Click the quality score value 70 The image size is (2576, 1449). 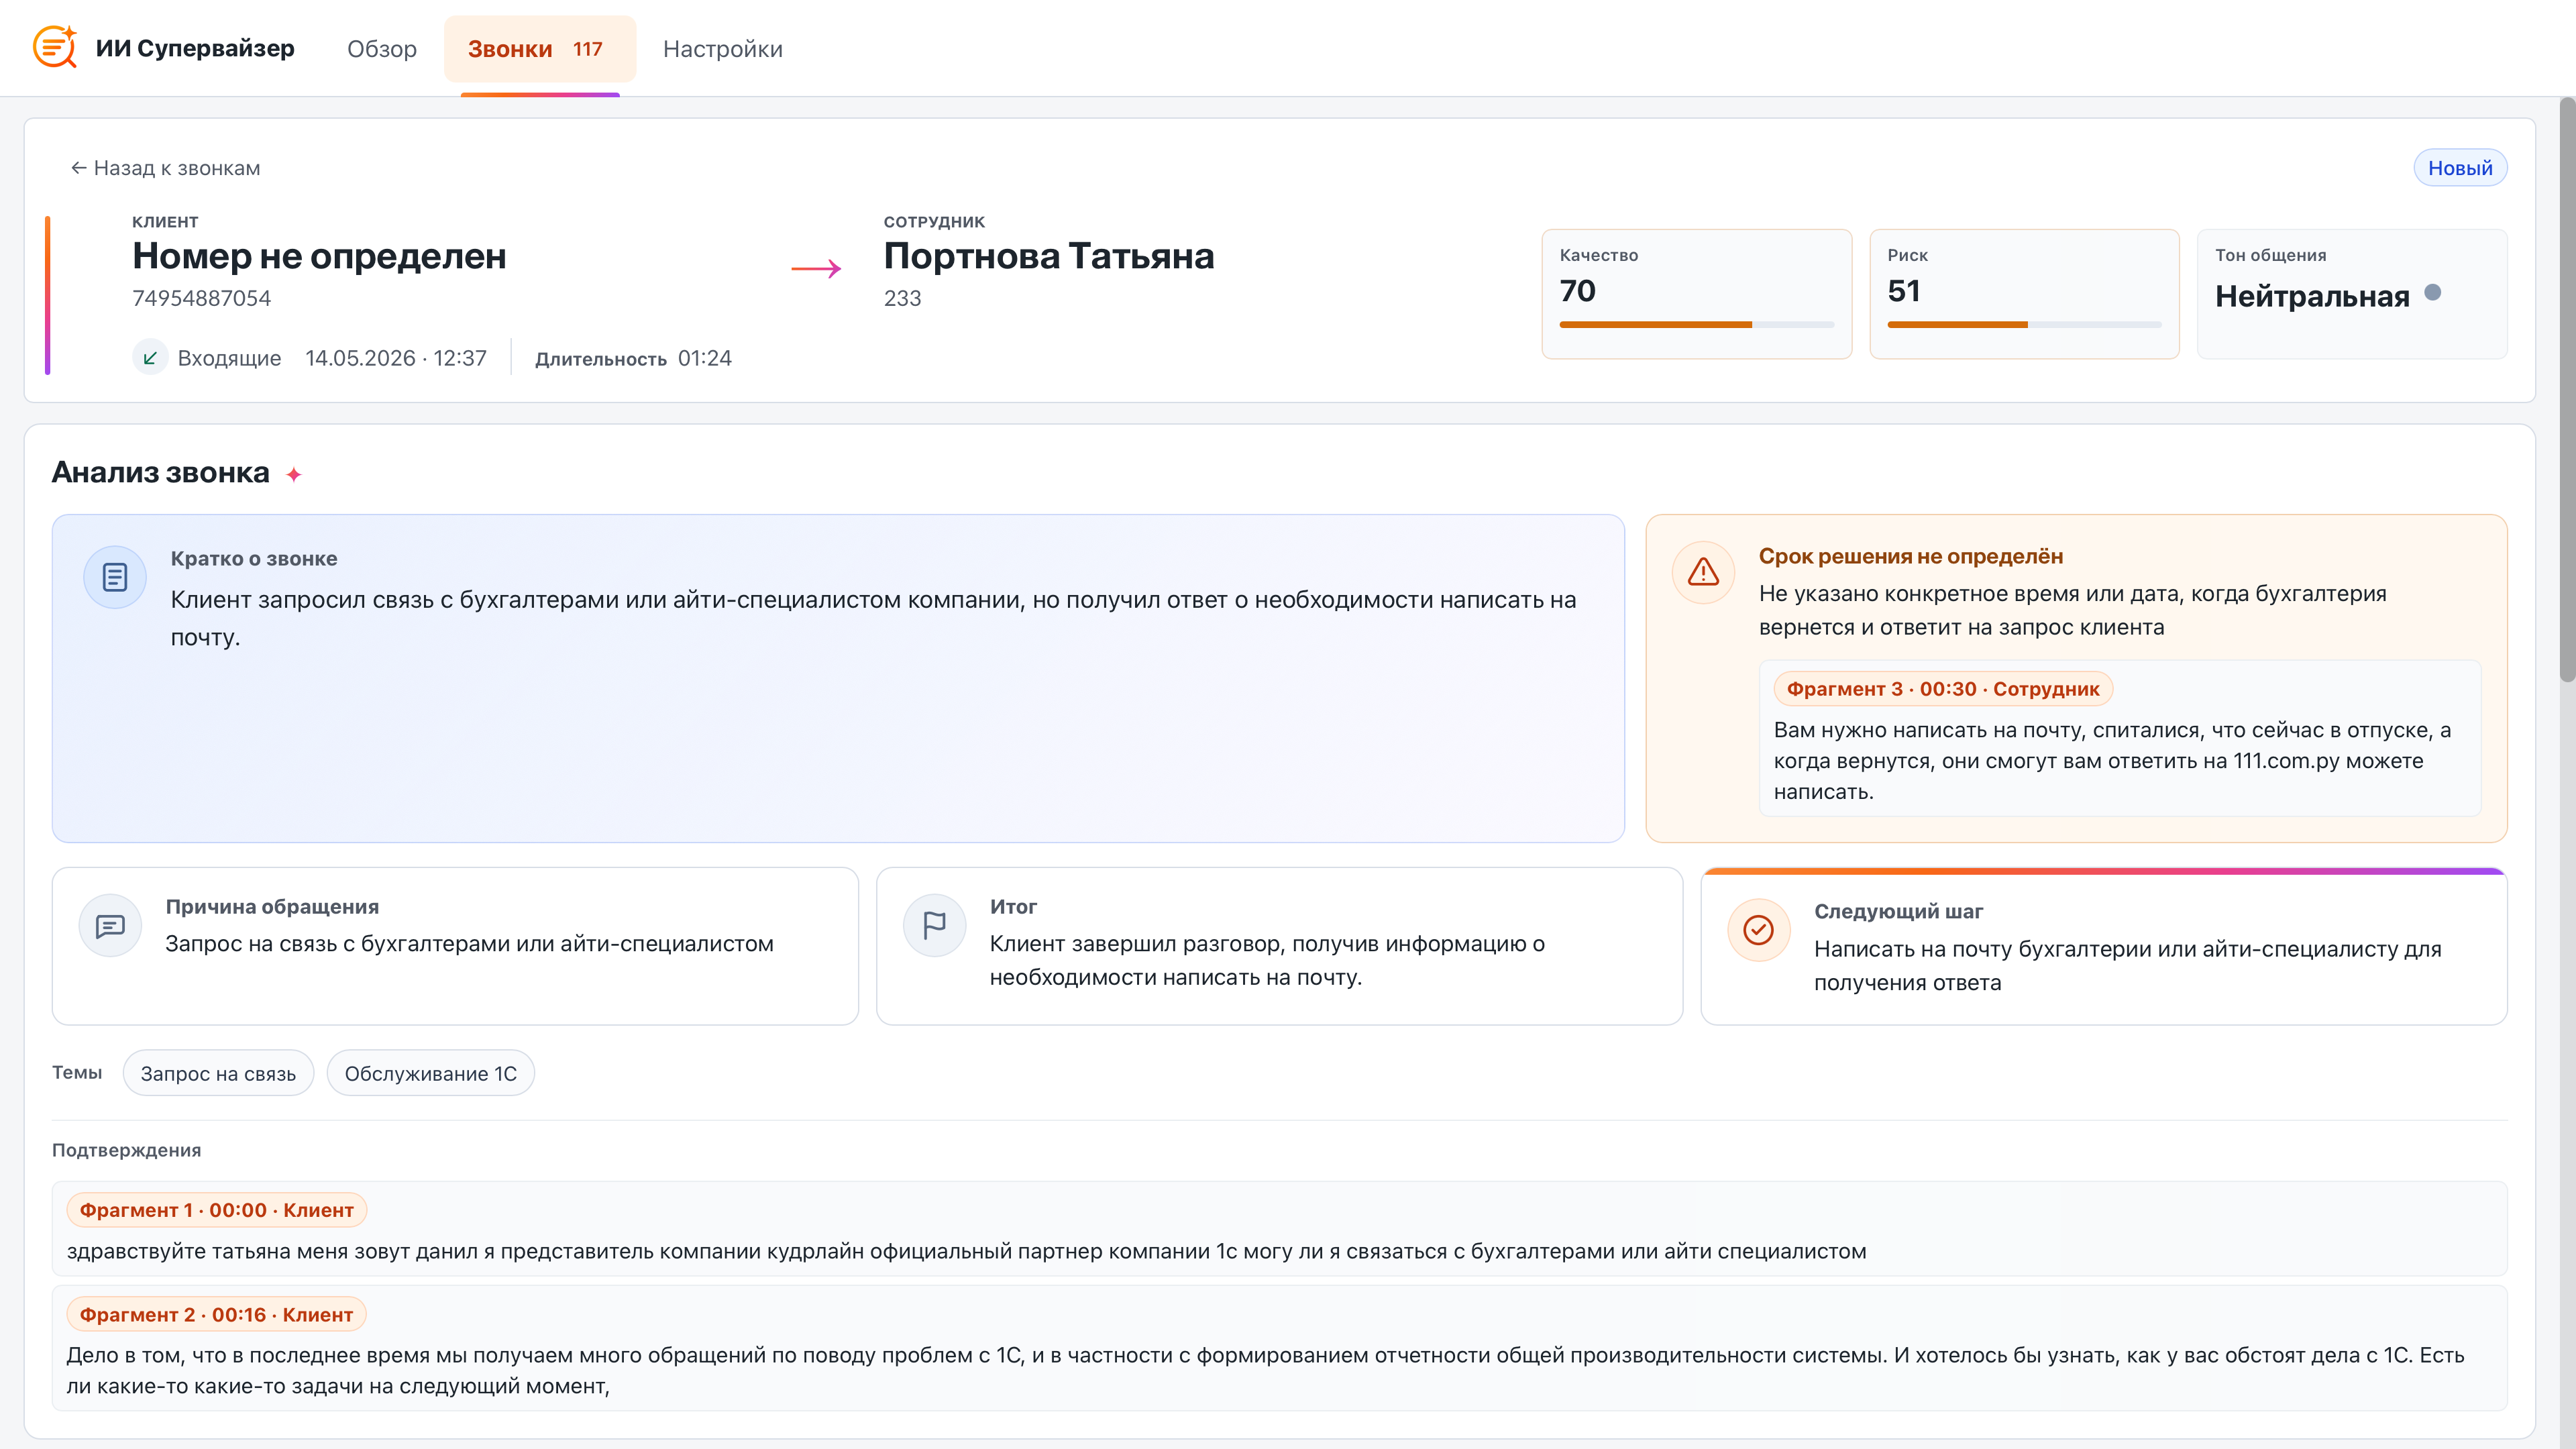click(1577, 291)
